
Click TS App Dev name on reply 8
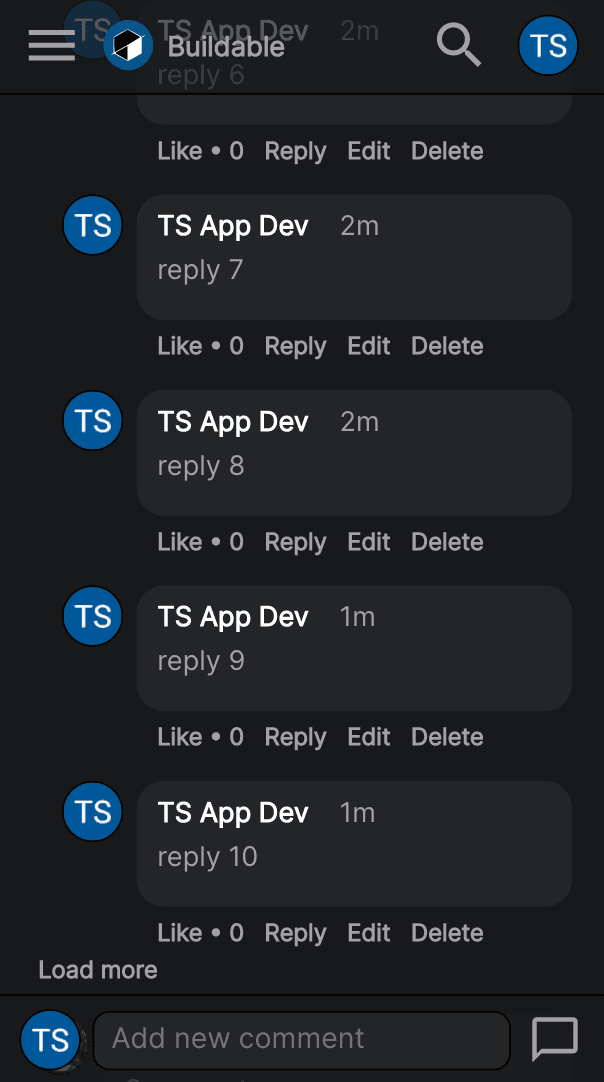[233, 422]
